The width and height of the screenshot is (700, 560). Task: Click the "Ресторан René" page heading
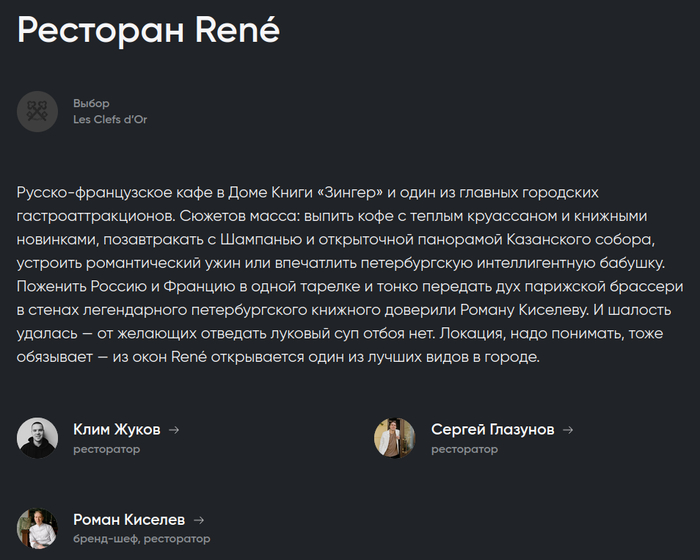tap(149, 30)
